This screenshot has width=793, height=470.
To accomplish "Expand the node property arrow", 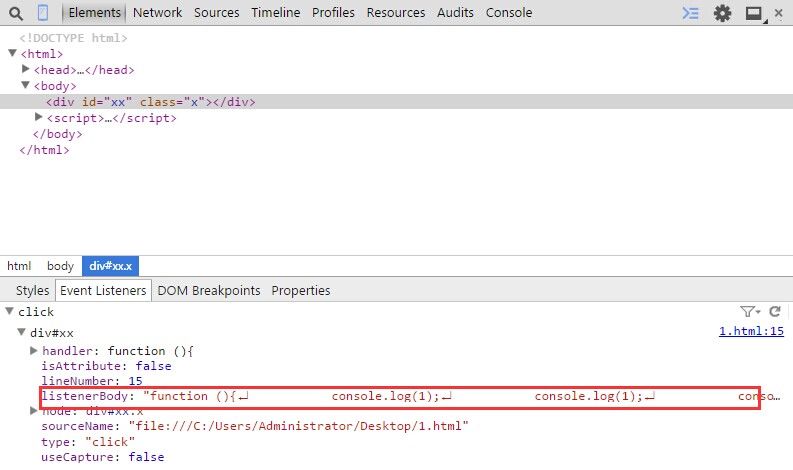I will tap(34, 410).
